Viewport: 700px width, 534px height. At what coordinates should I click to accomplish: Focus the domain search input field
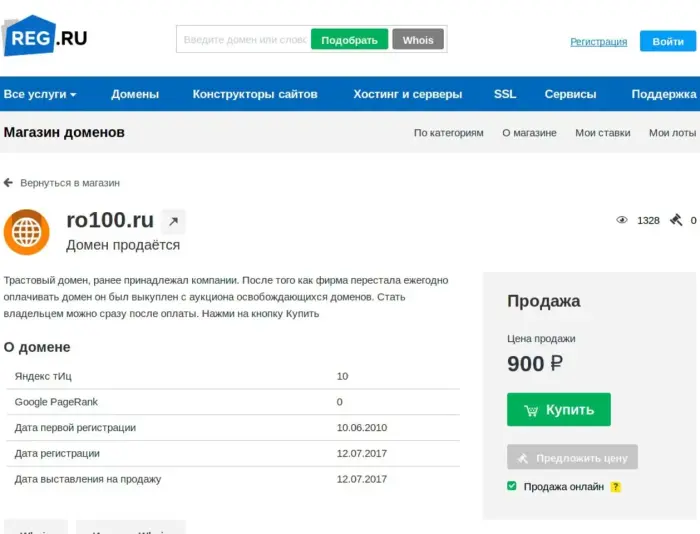click(x=245, y=40)
